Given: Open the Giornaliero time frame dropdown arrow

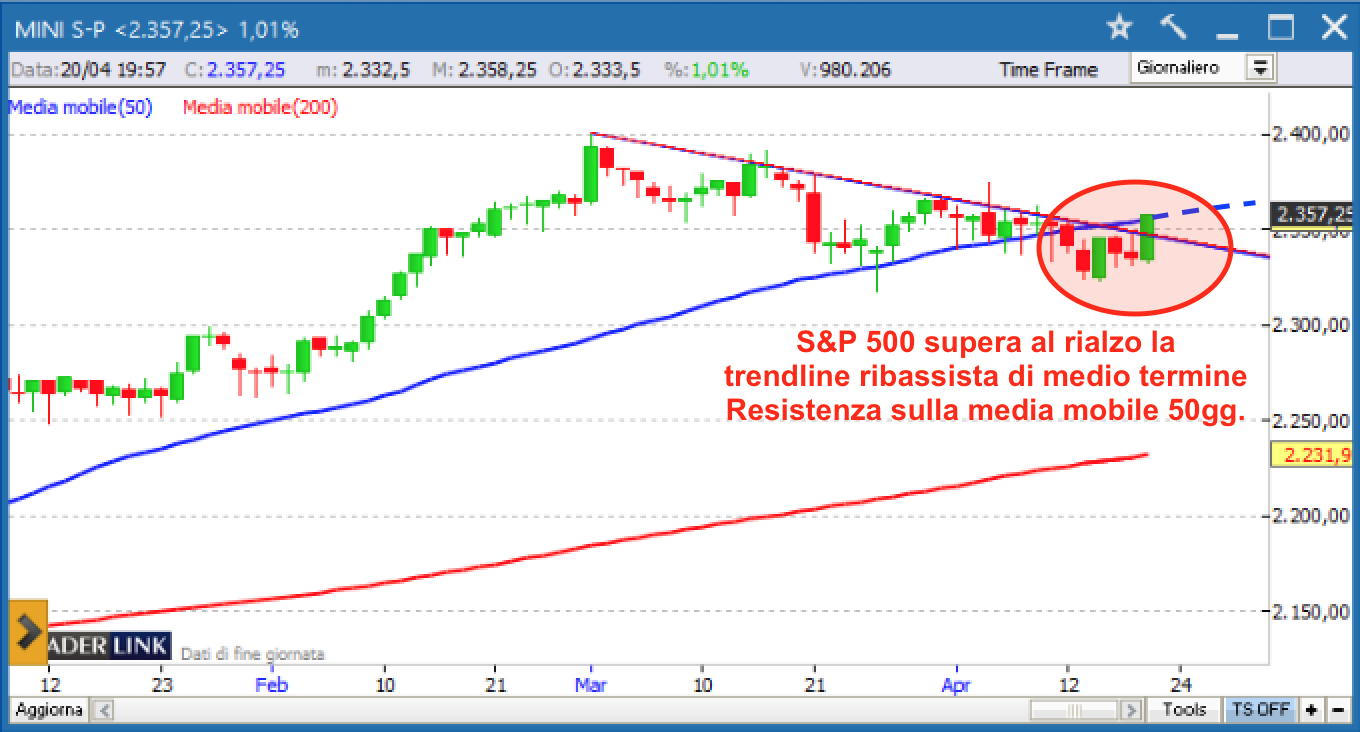Looking at the screenshot, I should [x=1259, y=69].
